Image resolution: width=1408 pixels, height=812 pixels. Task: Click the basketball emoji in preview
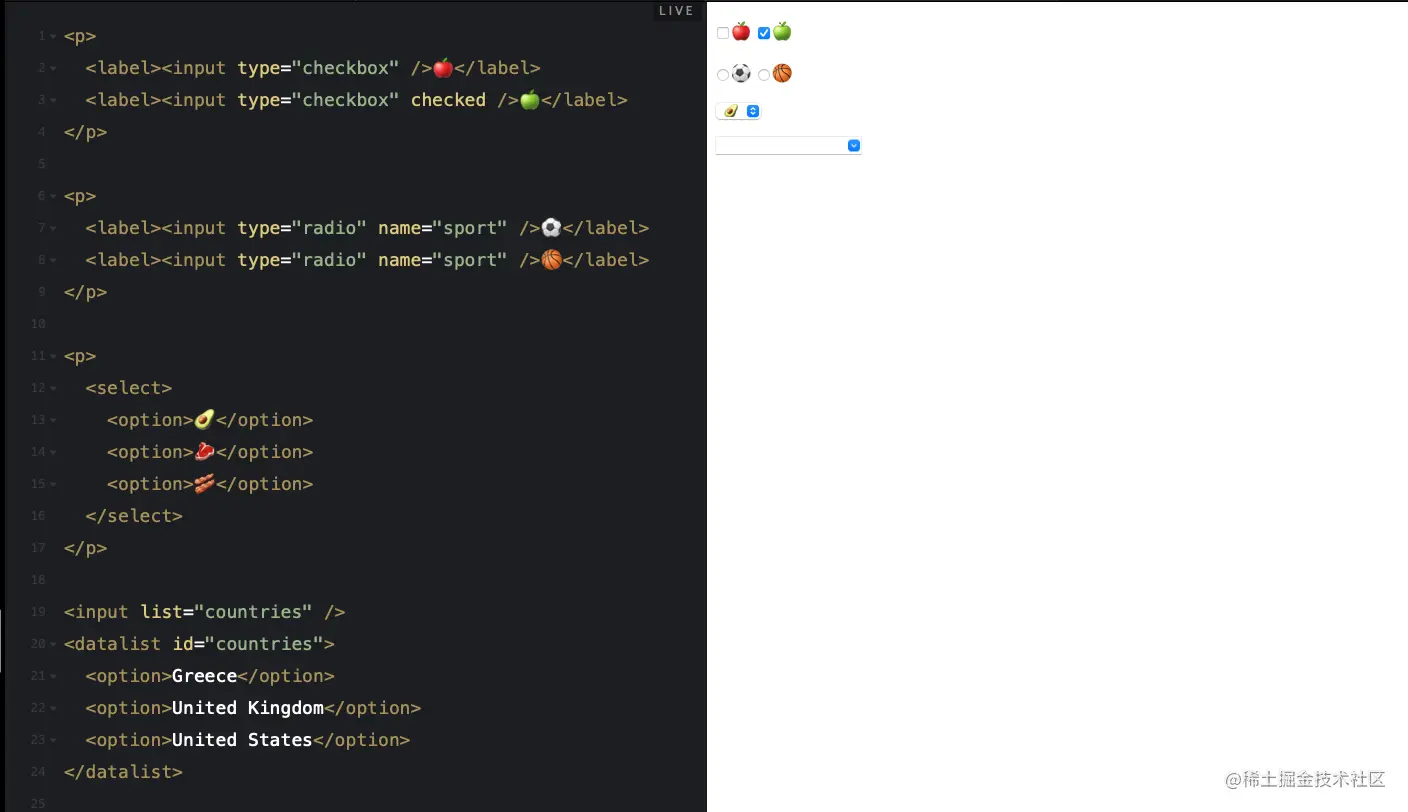click(x=782, y=74)
